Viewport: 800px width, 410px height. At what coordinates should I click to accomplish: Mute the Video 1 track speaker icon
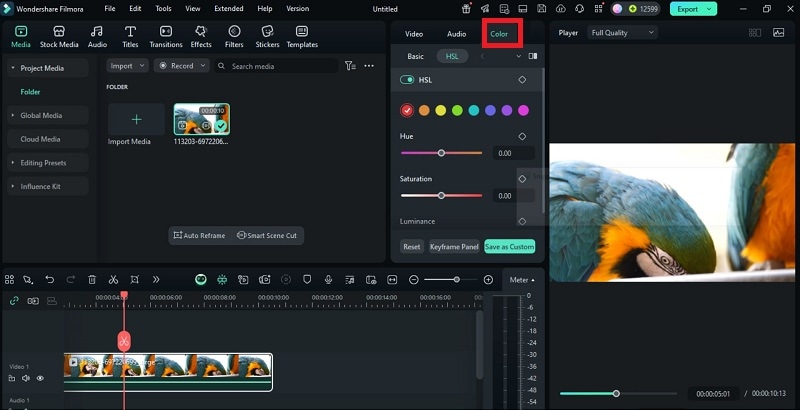pyautogui.click(x=26, y=378)
